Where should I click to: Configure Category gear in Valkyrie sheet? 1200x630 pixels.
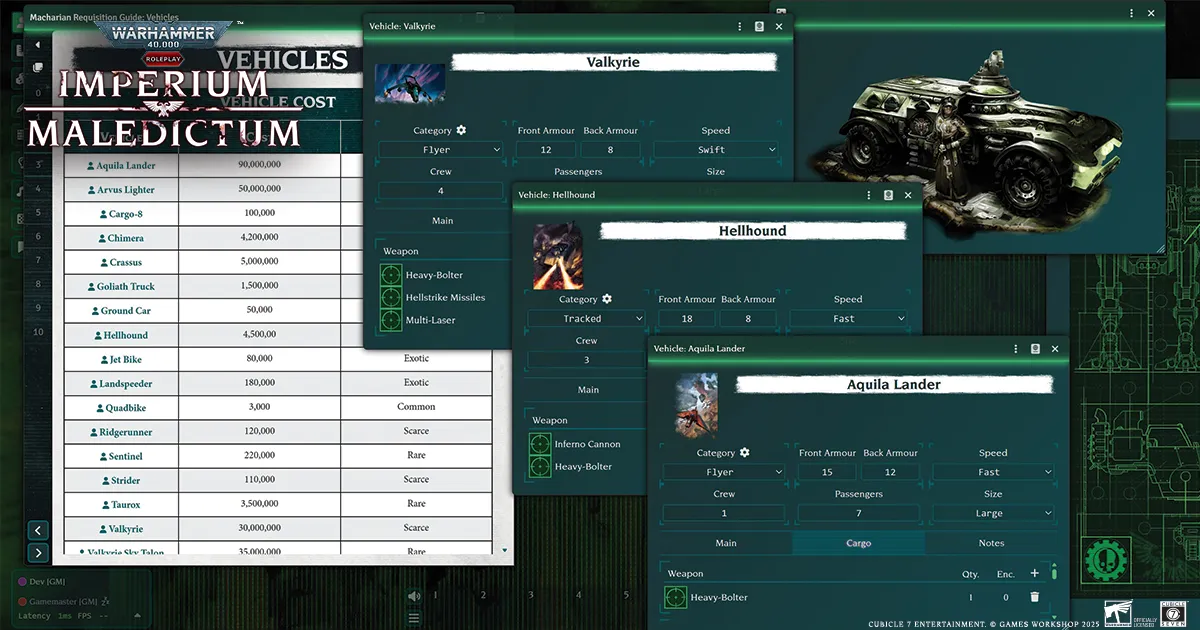[461, 131]
